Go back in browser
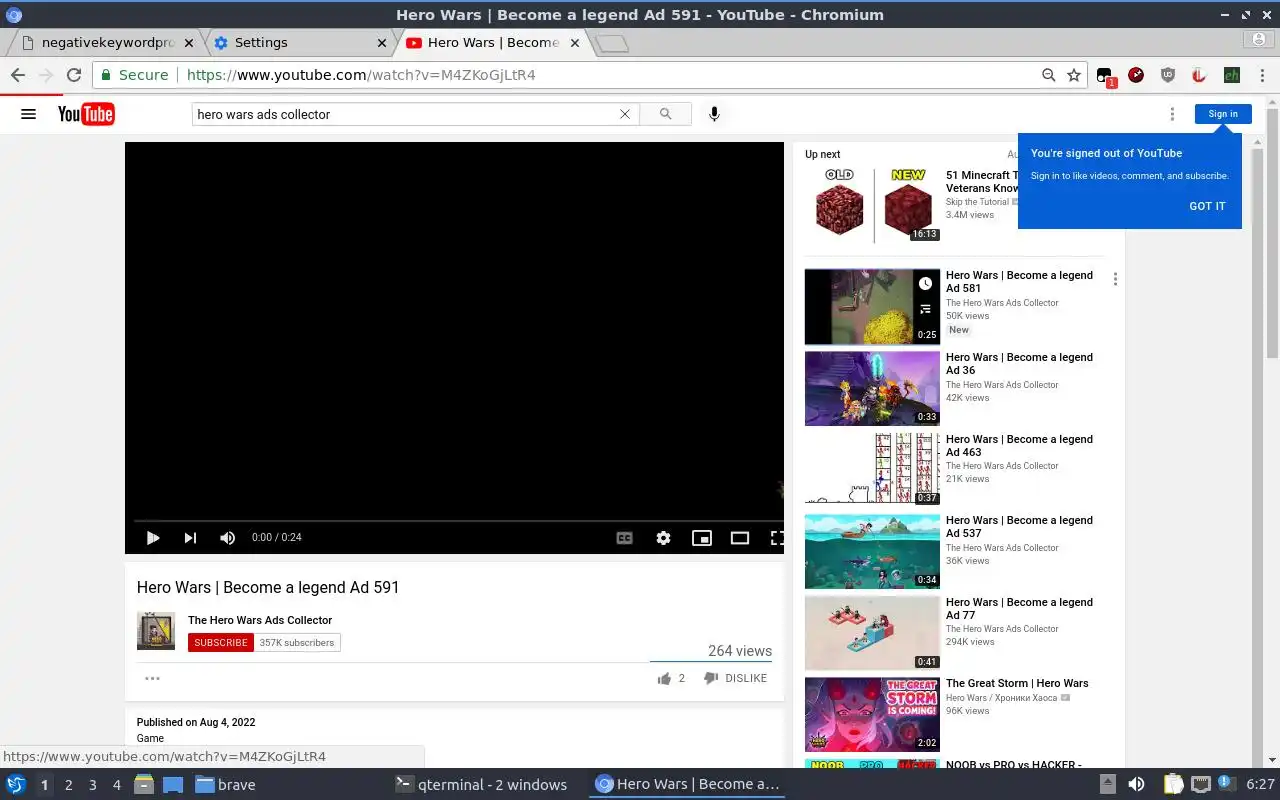This screenshot has height=800, width=1280. [x=18, y=75]
